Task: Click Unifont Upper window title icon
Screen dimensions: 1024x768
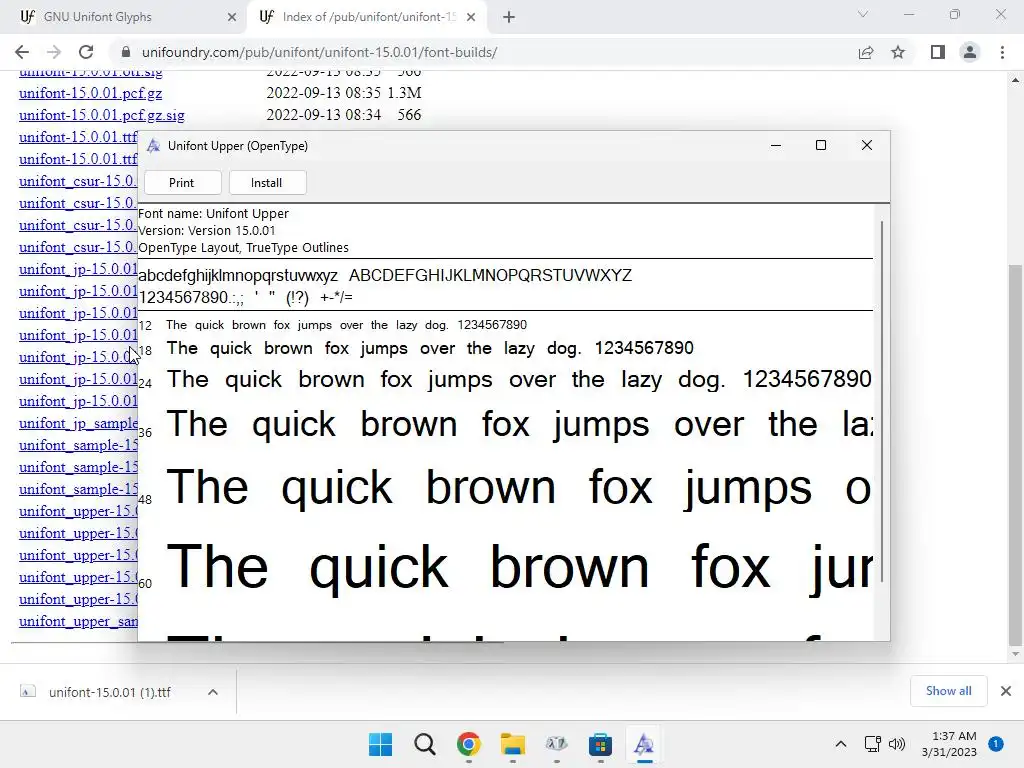Action: [x=153, y=146]
